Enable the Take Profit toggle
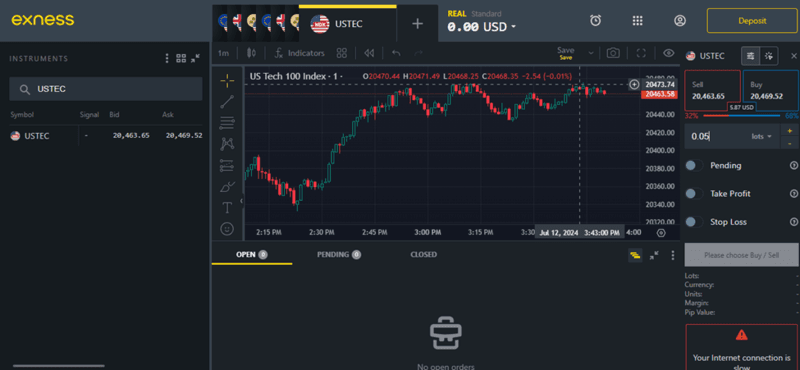This screenshot has width=800, height=370. [694, 193]
